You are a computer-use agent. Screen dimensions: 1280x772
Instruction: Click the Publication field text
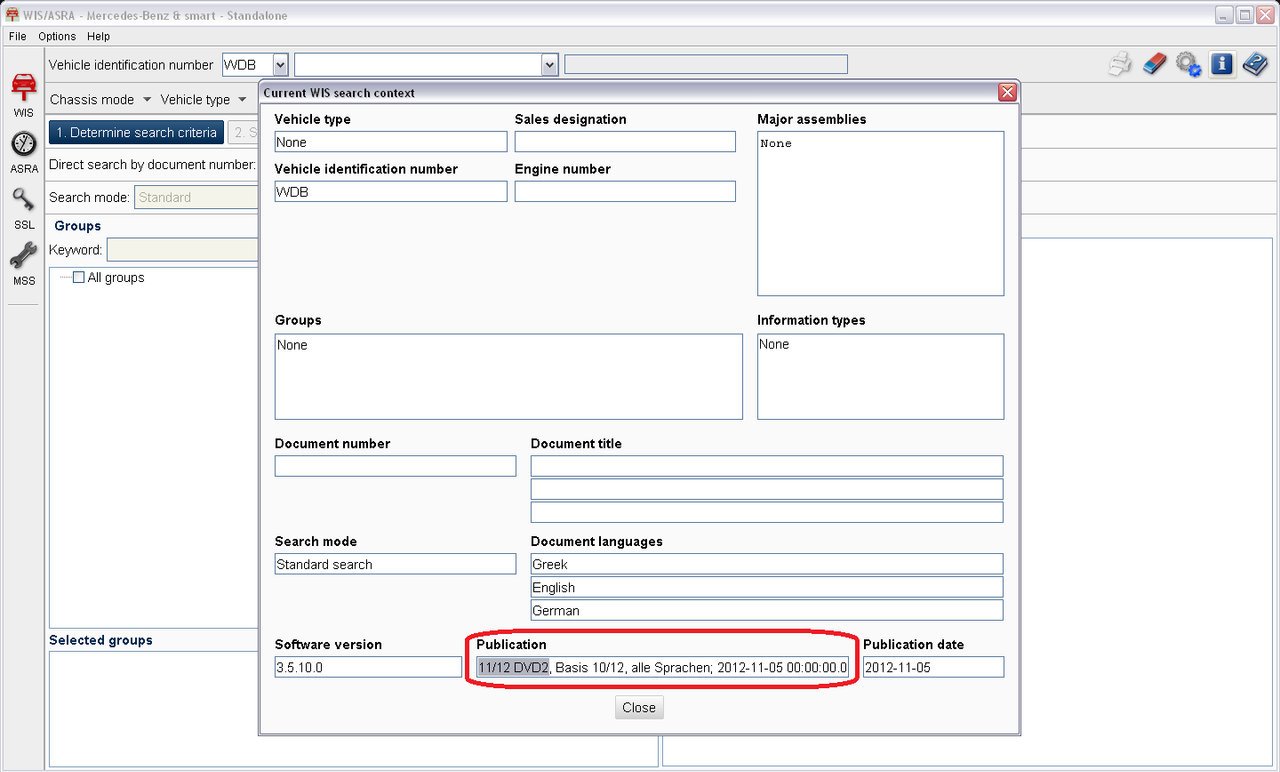coord(663,667)
